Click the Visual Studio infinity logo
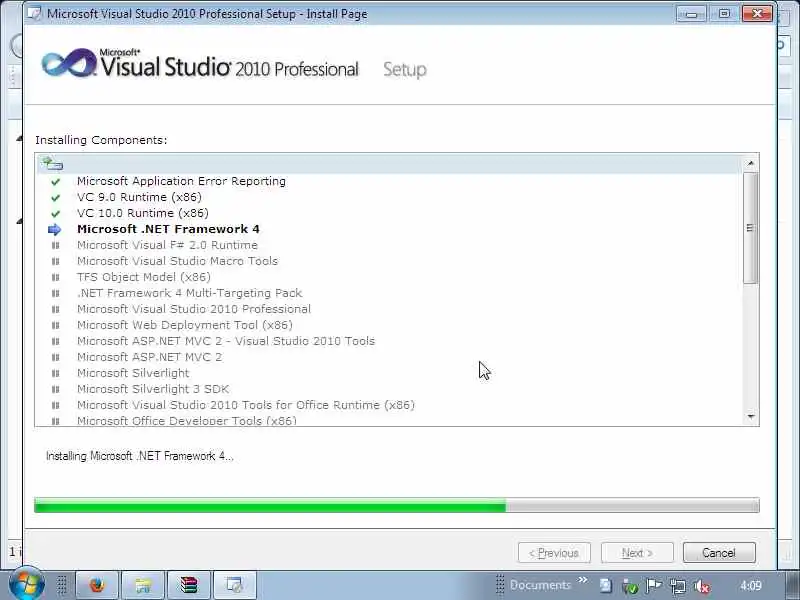The height and width of the screenshot is (600, 800). (x=69, y=63)
